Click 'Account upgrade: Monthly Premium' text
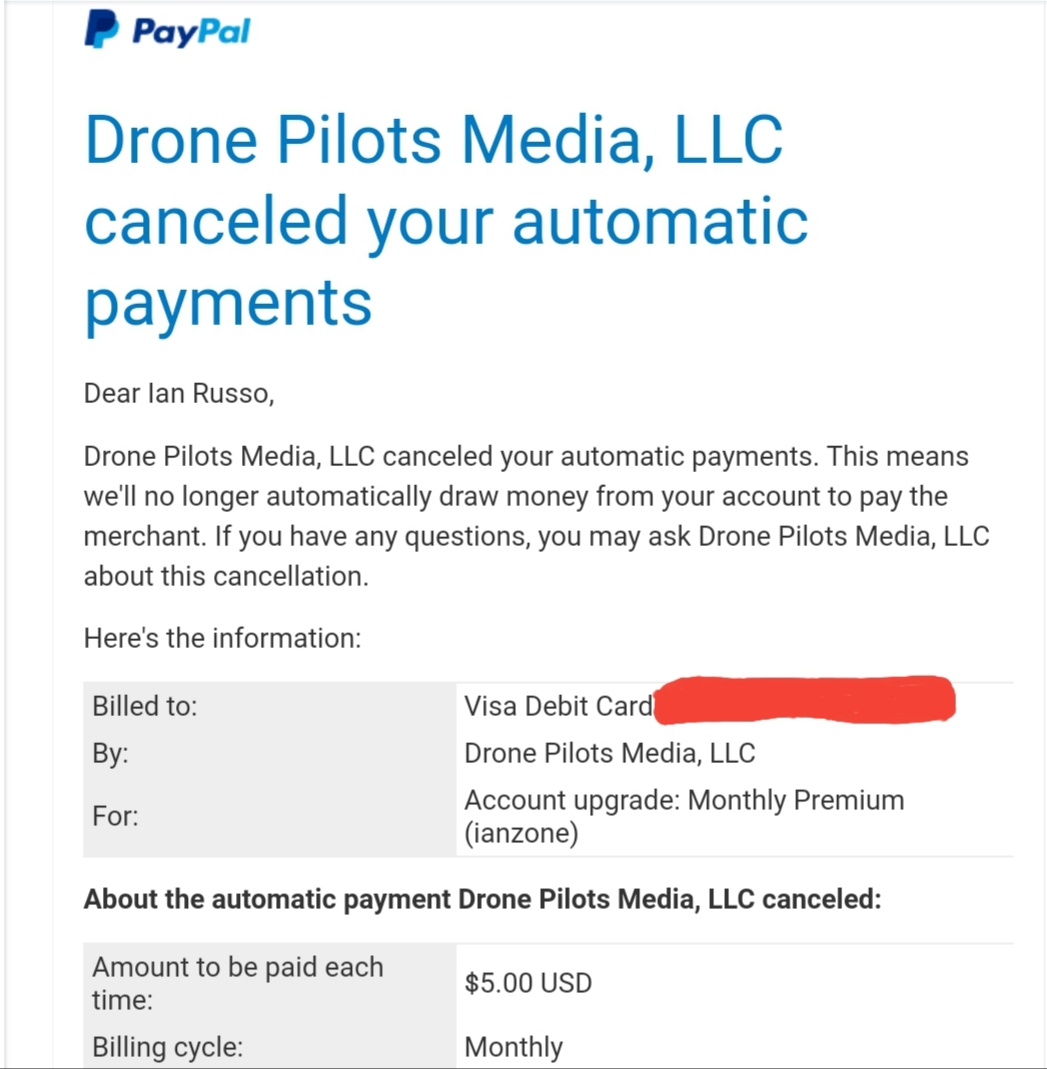Viewport: 1047px width, 1069px height. click(x=684, y=800)
